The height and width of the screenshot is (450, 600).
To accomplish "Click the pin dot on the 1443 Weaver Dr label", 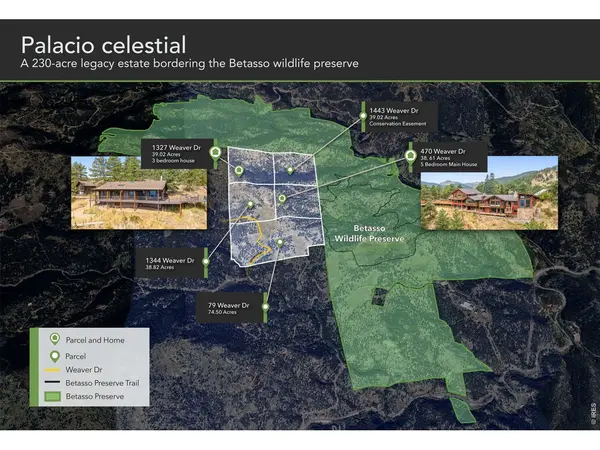I will [363, 116].
